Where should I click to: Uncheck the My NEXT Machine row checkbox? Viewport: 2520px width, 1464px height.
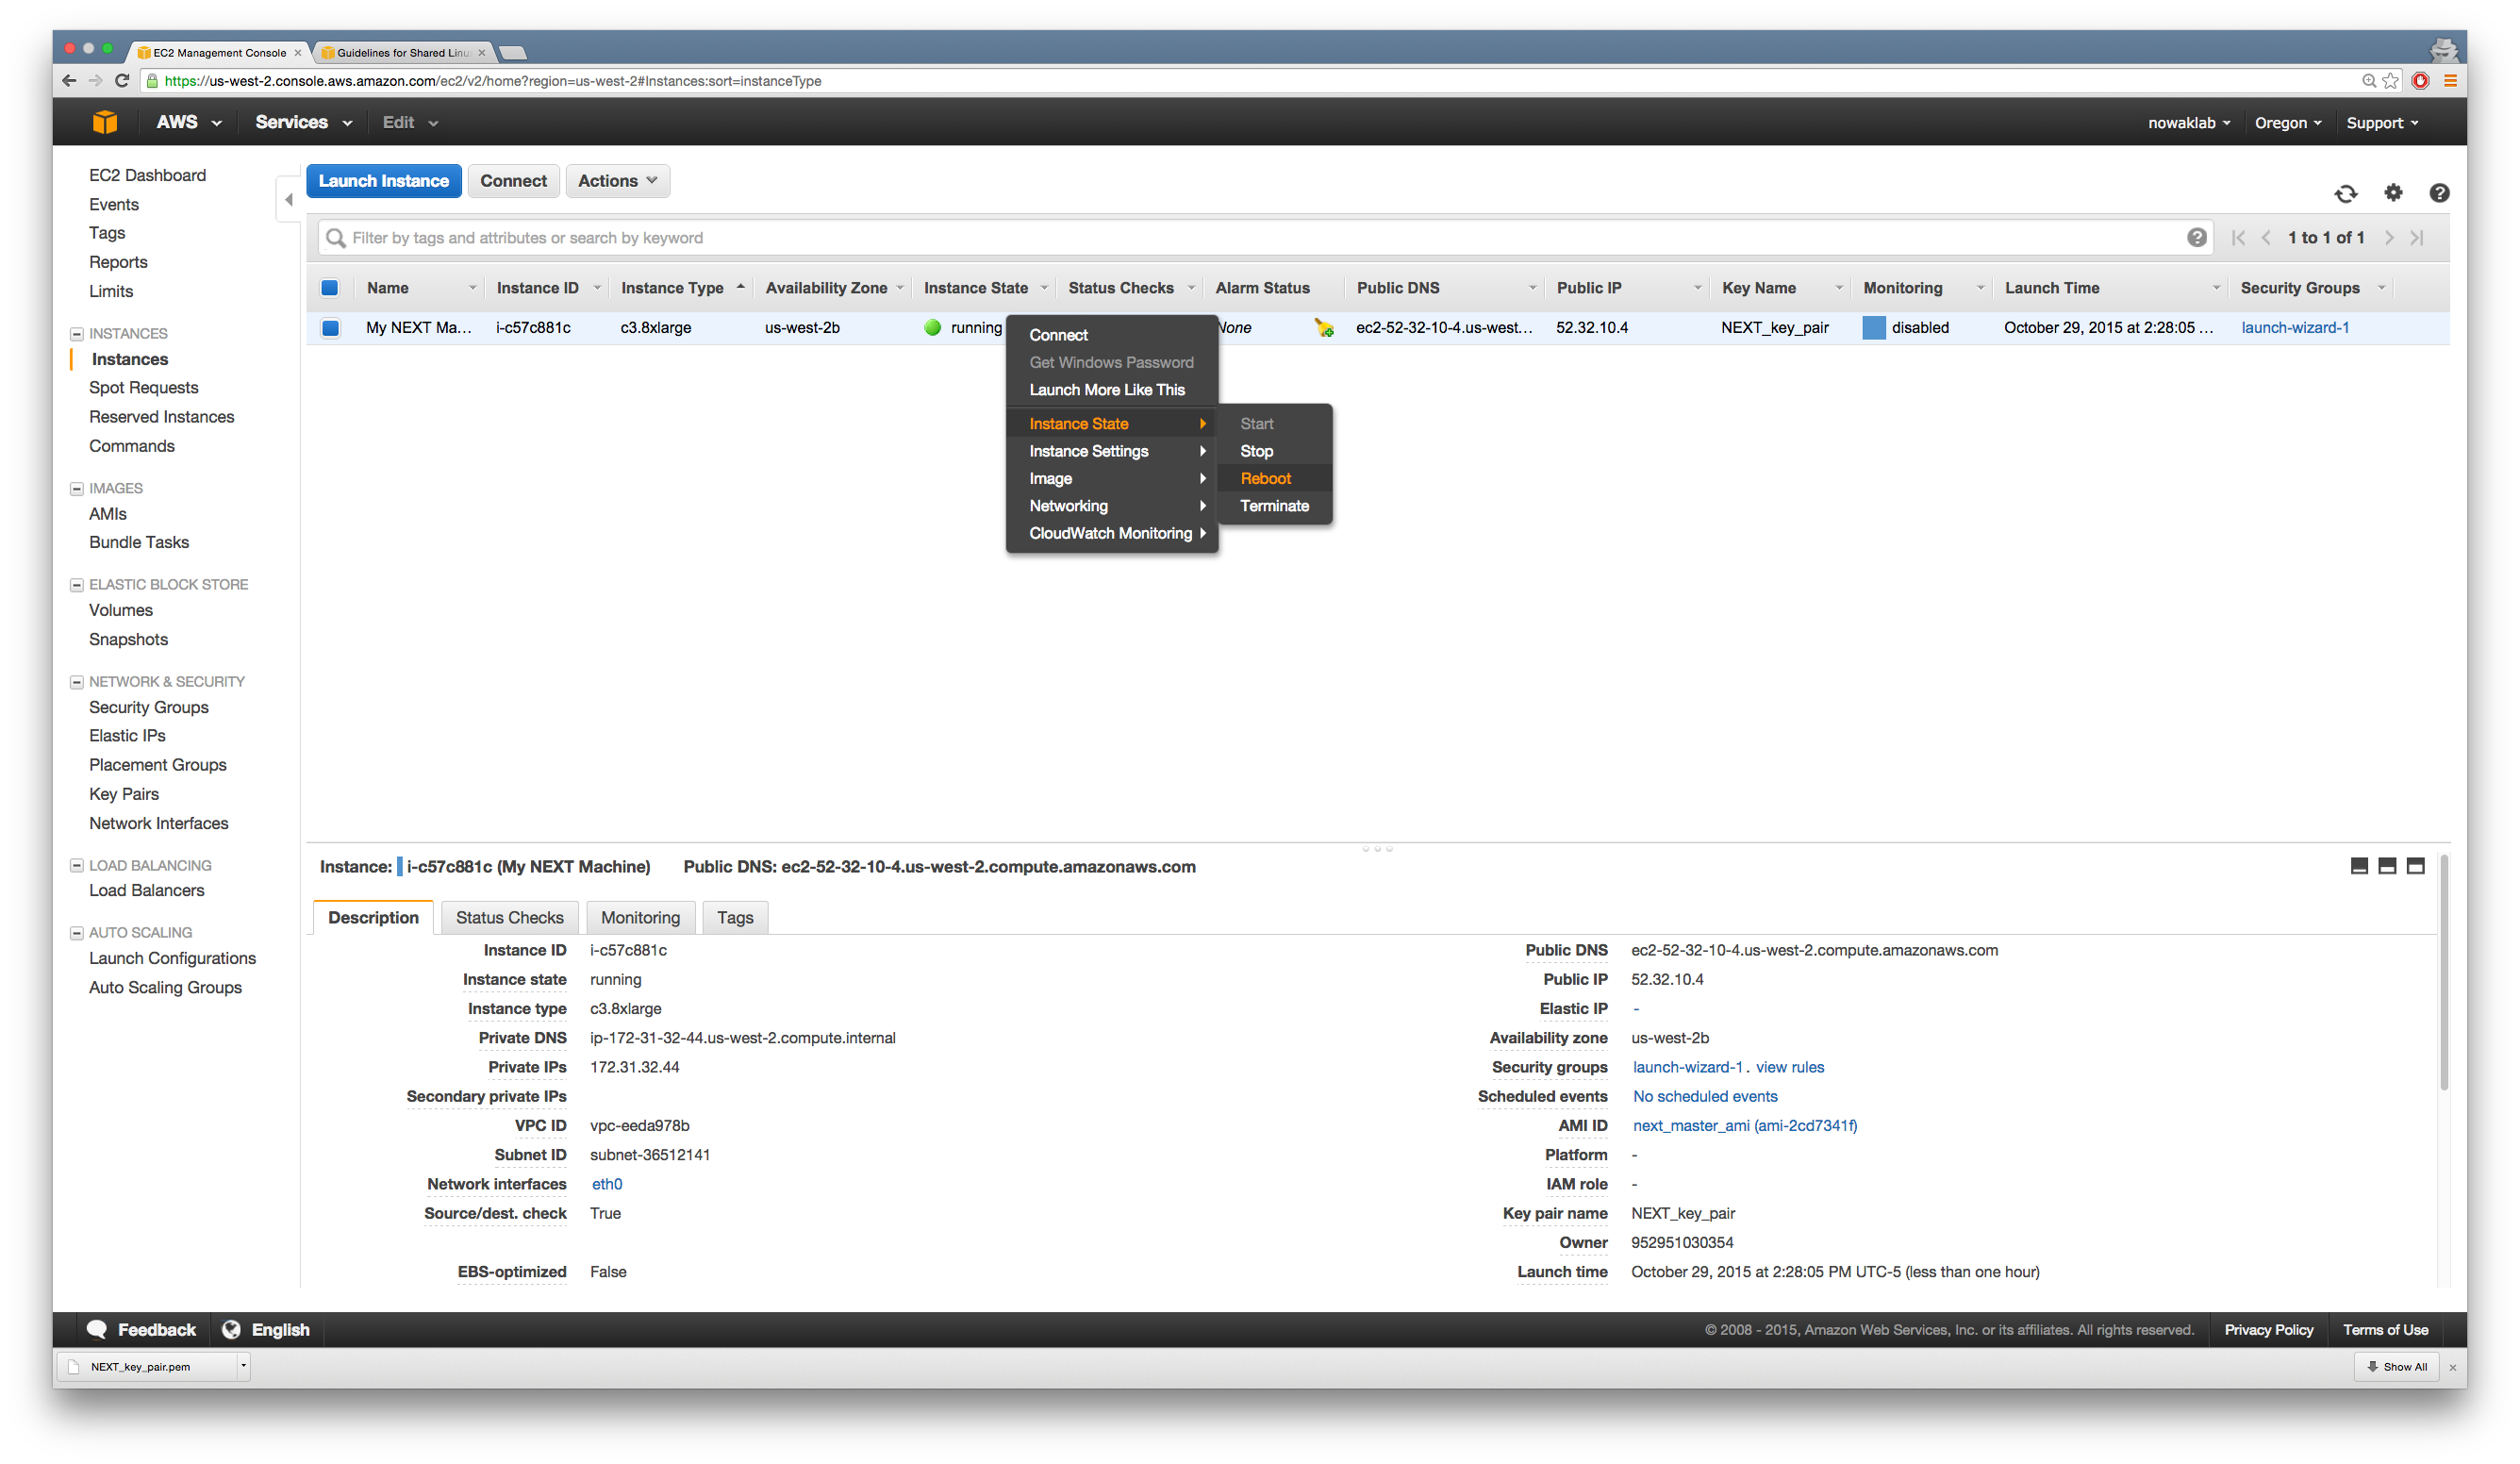tap(330, 328)
